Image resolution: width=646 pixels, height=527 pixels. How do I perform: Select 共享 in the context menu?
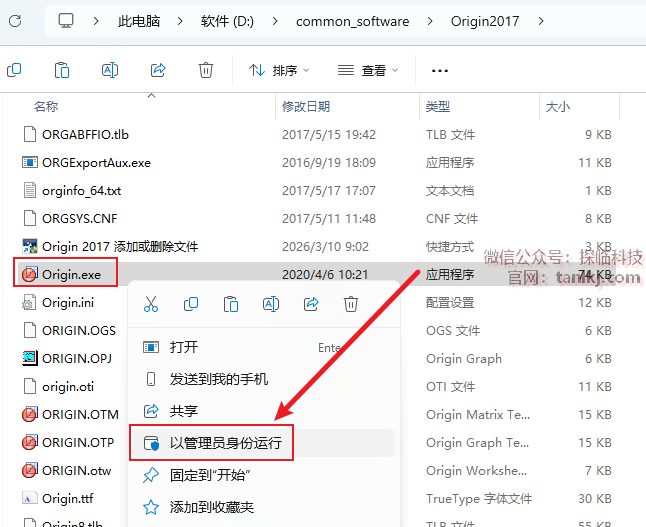(262, 411)
